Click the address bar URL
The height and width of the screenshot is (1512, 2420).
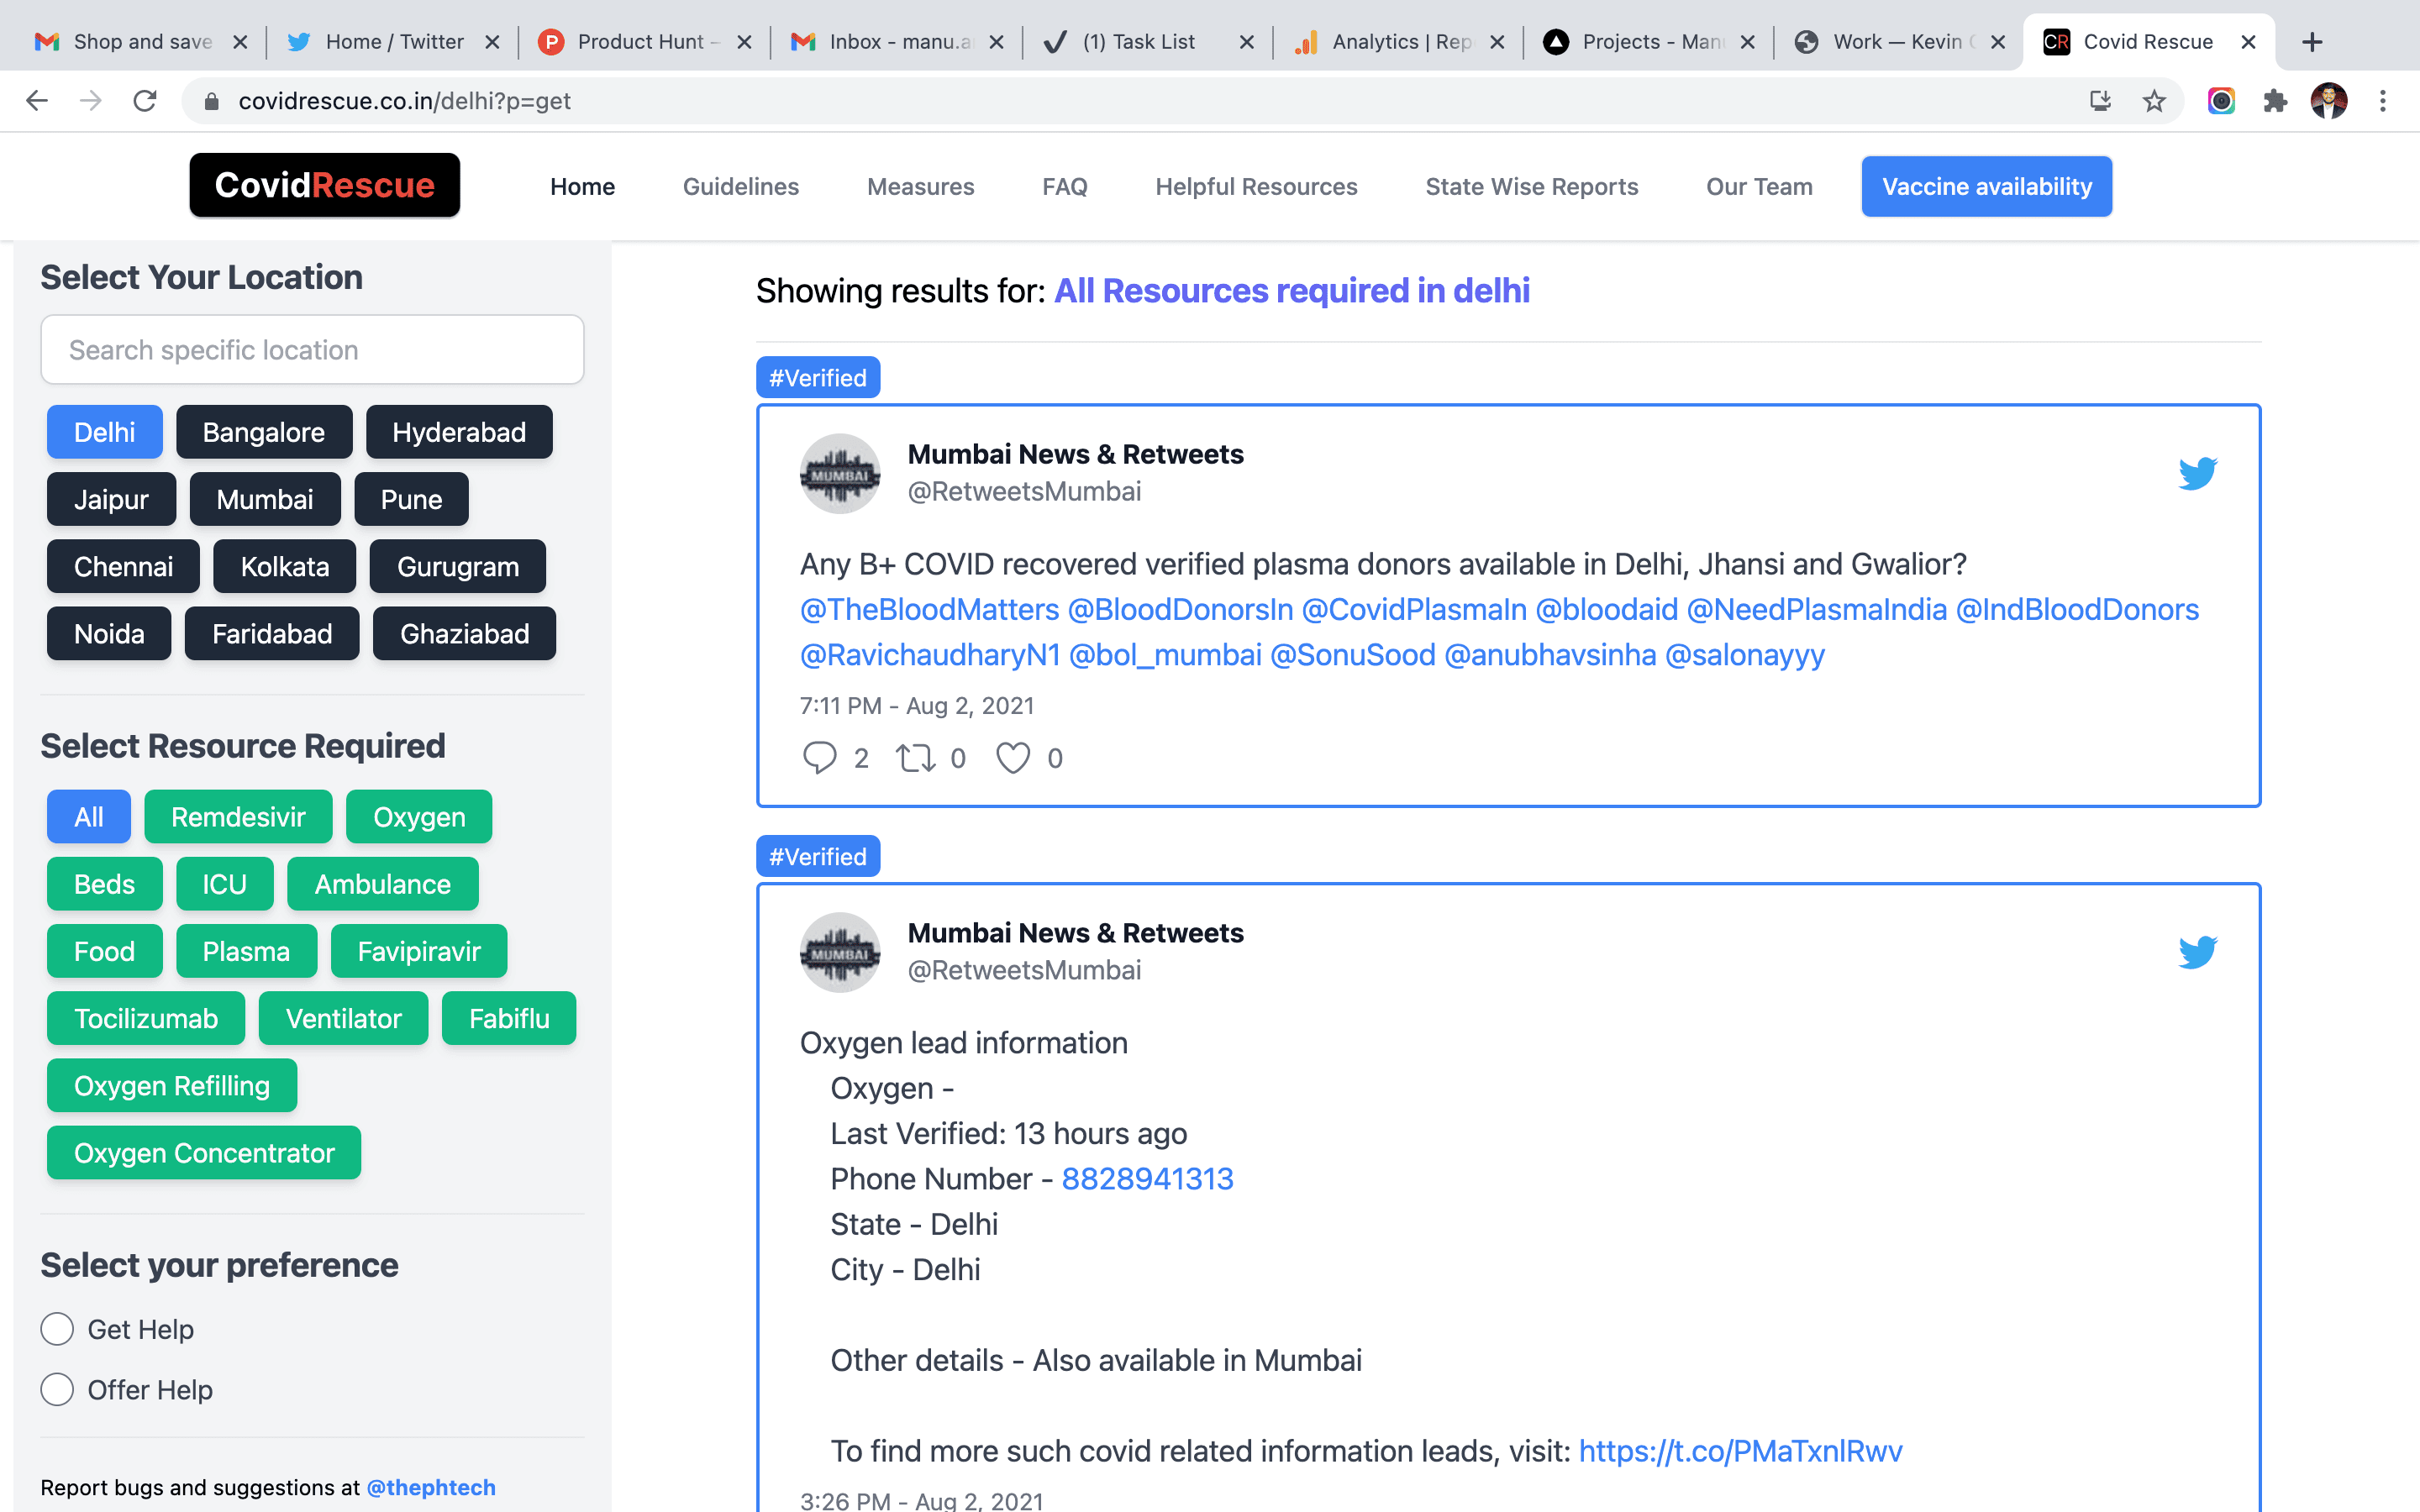[x=405, y=101]
